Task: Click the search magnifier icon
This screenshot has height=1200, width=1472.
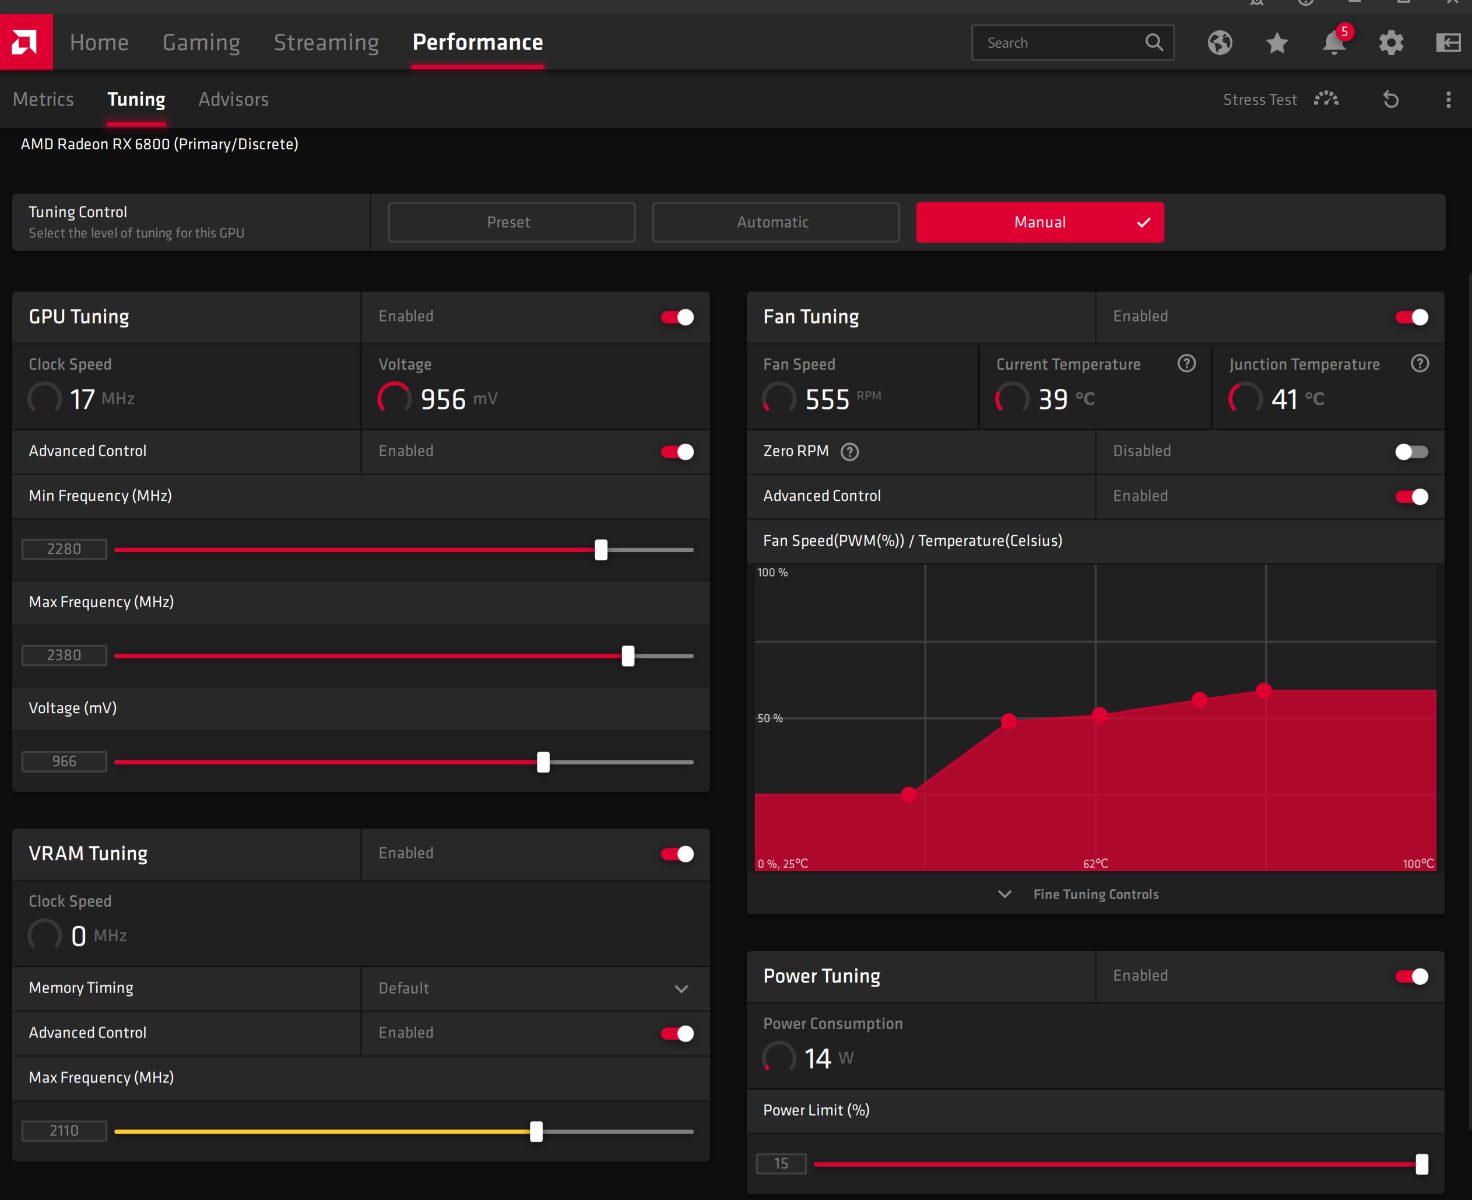Action: point(1154,42)
